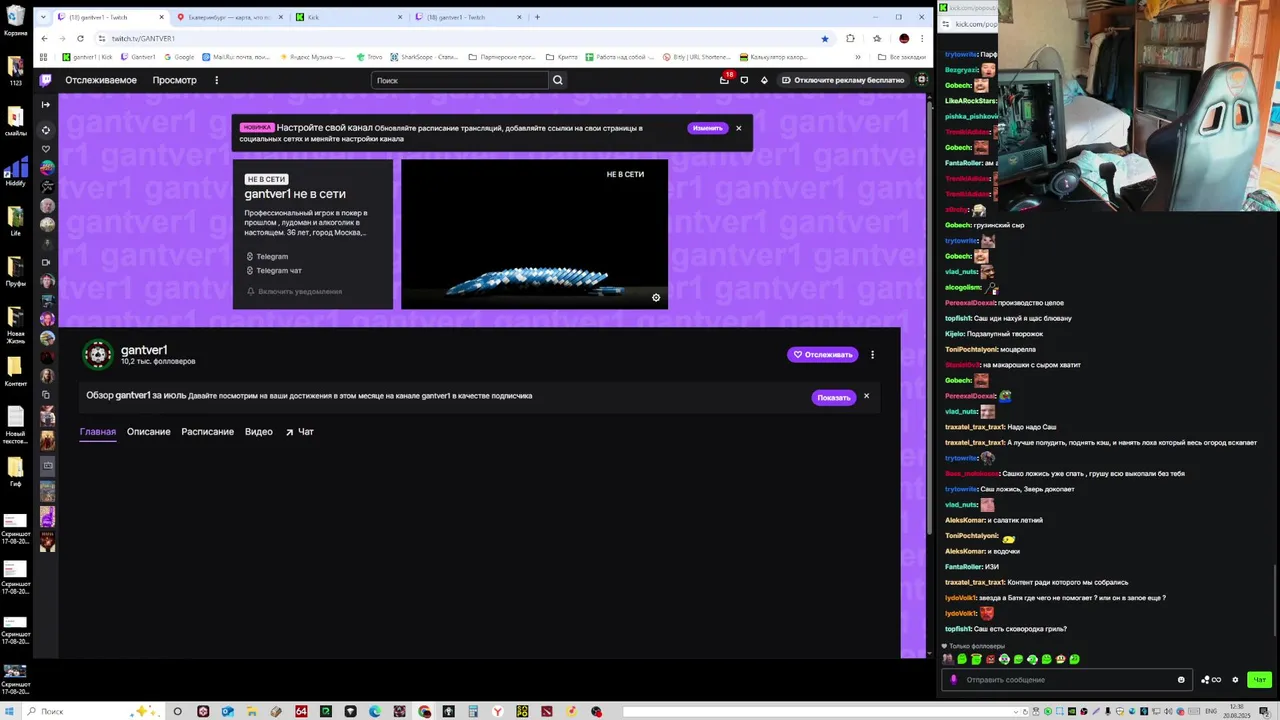Open the Bits crown icon in header

[764, 80]
